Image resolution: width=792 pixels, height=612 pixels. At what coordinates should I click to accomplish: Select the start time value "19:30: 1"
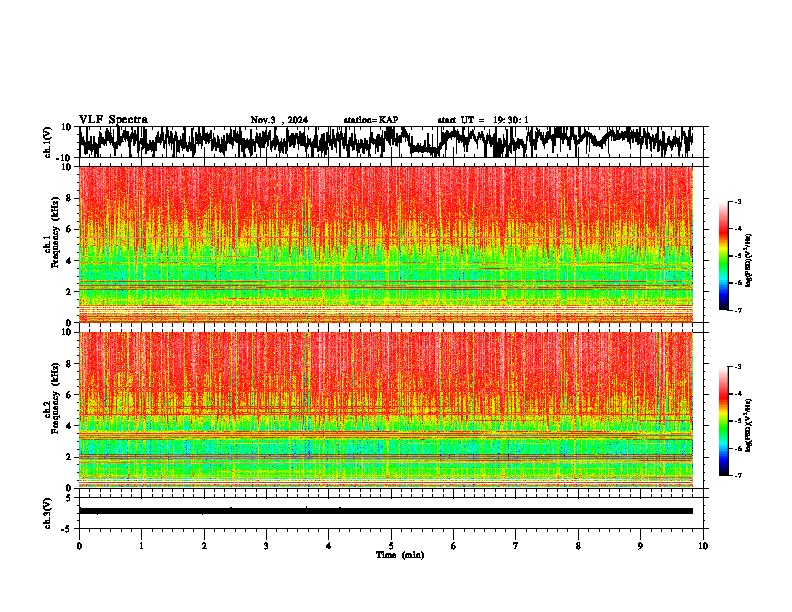tap(511, 120)
